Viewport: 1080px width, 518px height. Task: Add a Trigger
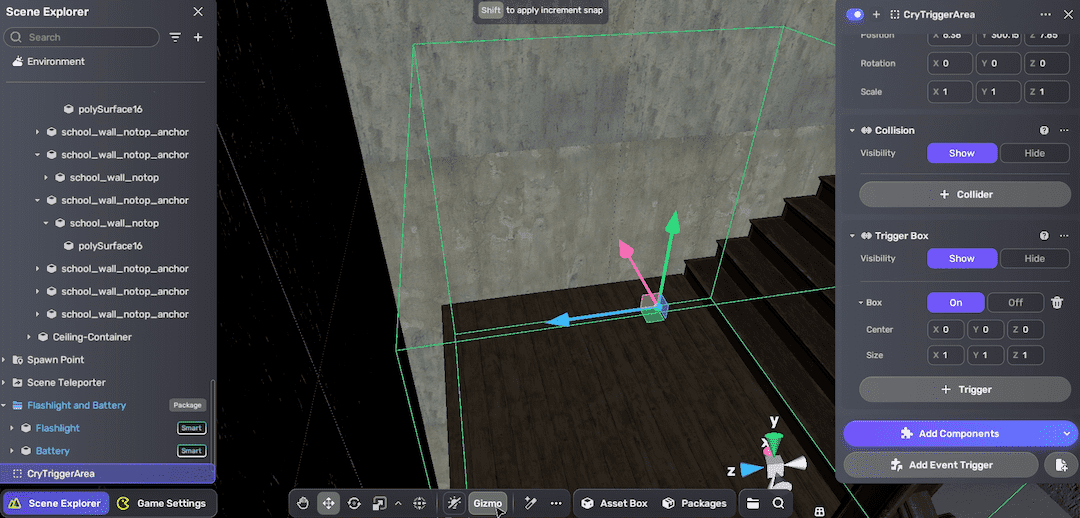965,389
